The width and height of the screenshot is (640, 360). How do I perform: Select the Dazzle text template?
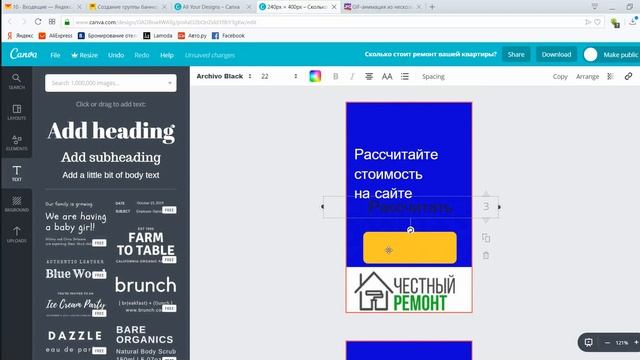(76, 341)
